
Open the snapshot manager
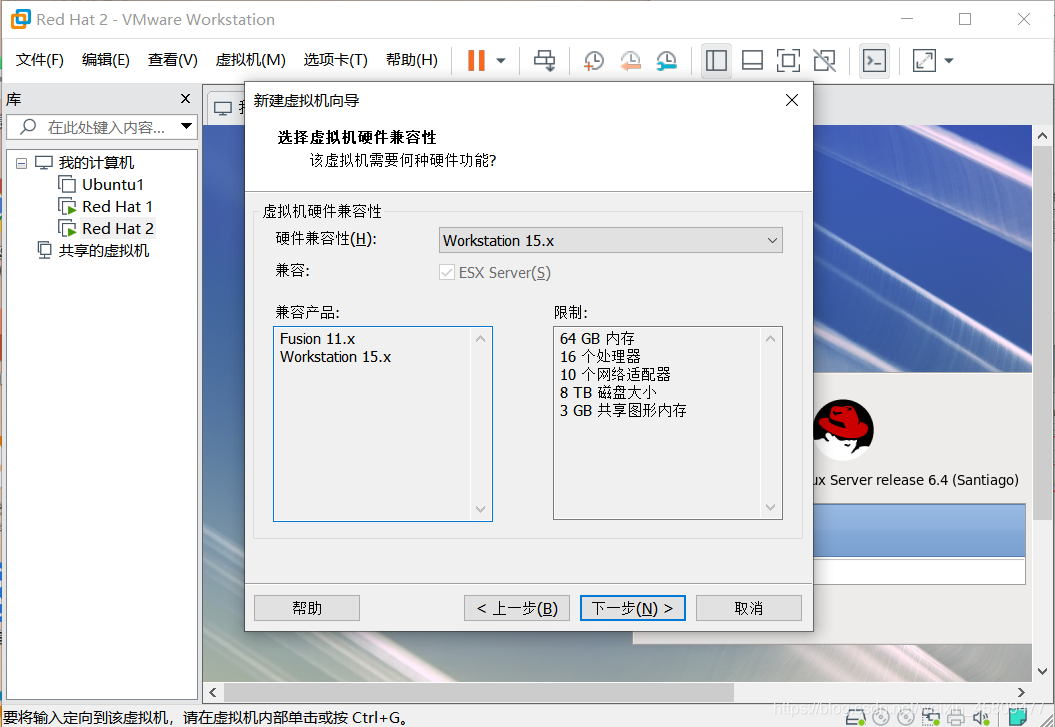pyautogui.click(x=667, y=61)
